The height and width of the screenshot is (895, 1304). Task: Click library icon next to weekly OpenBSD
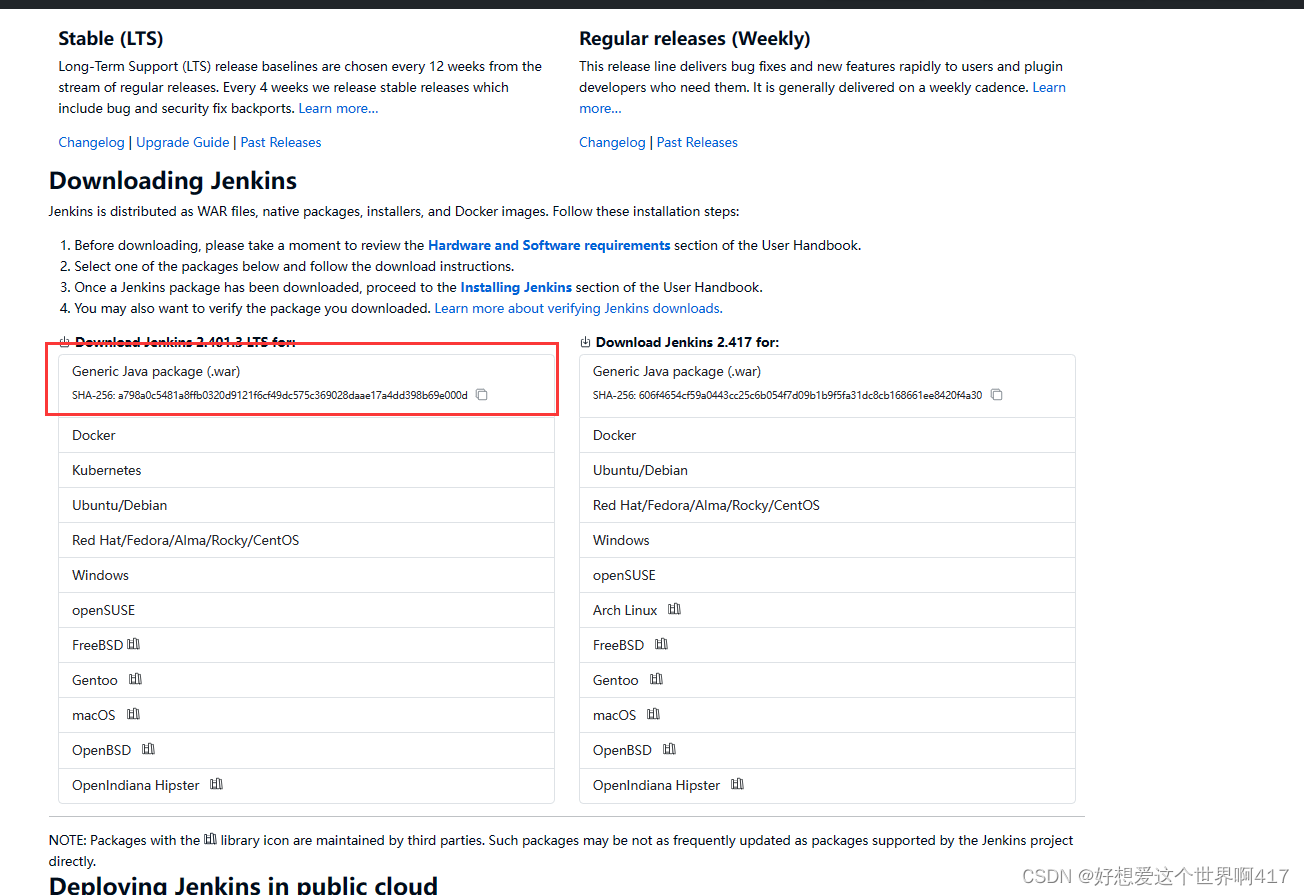(669, 749)
